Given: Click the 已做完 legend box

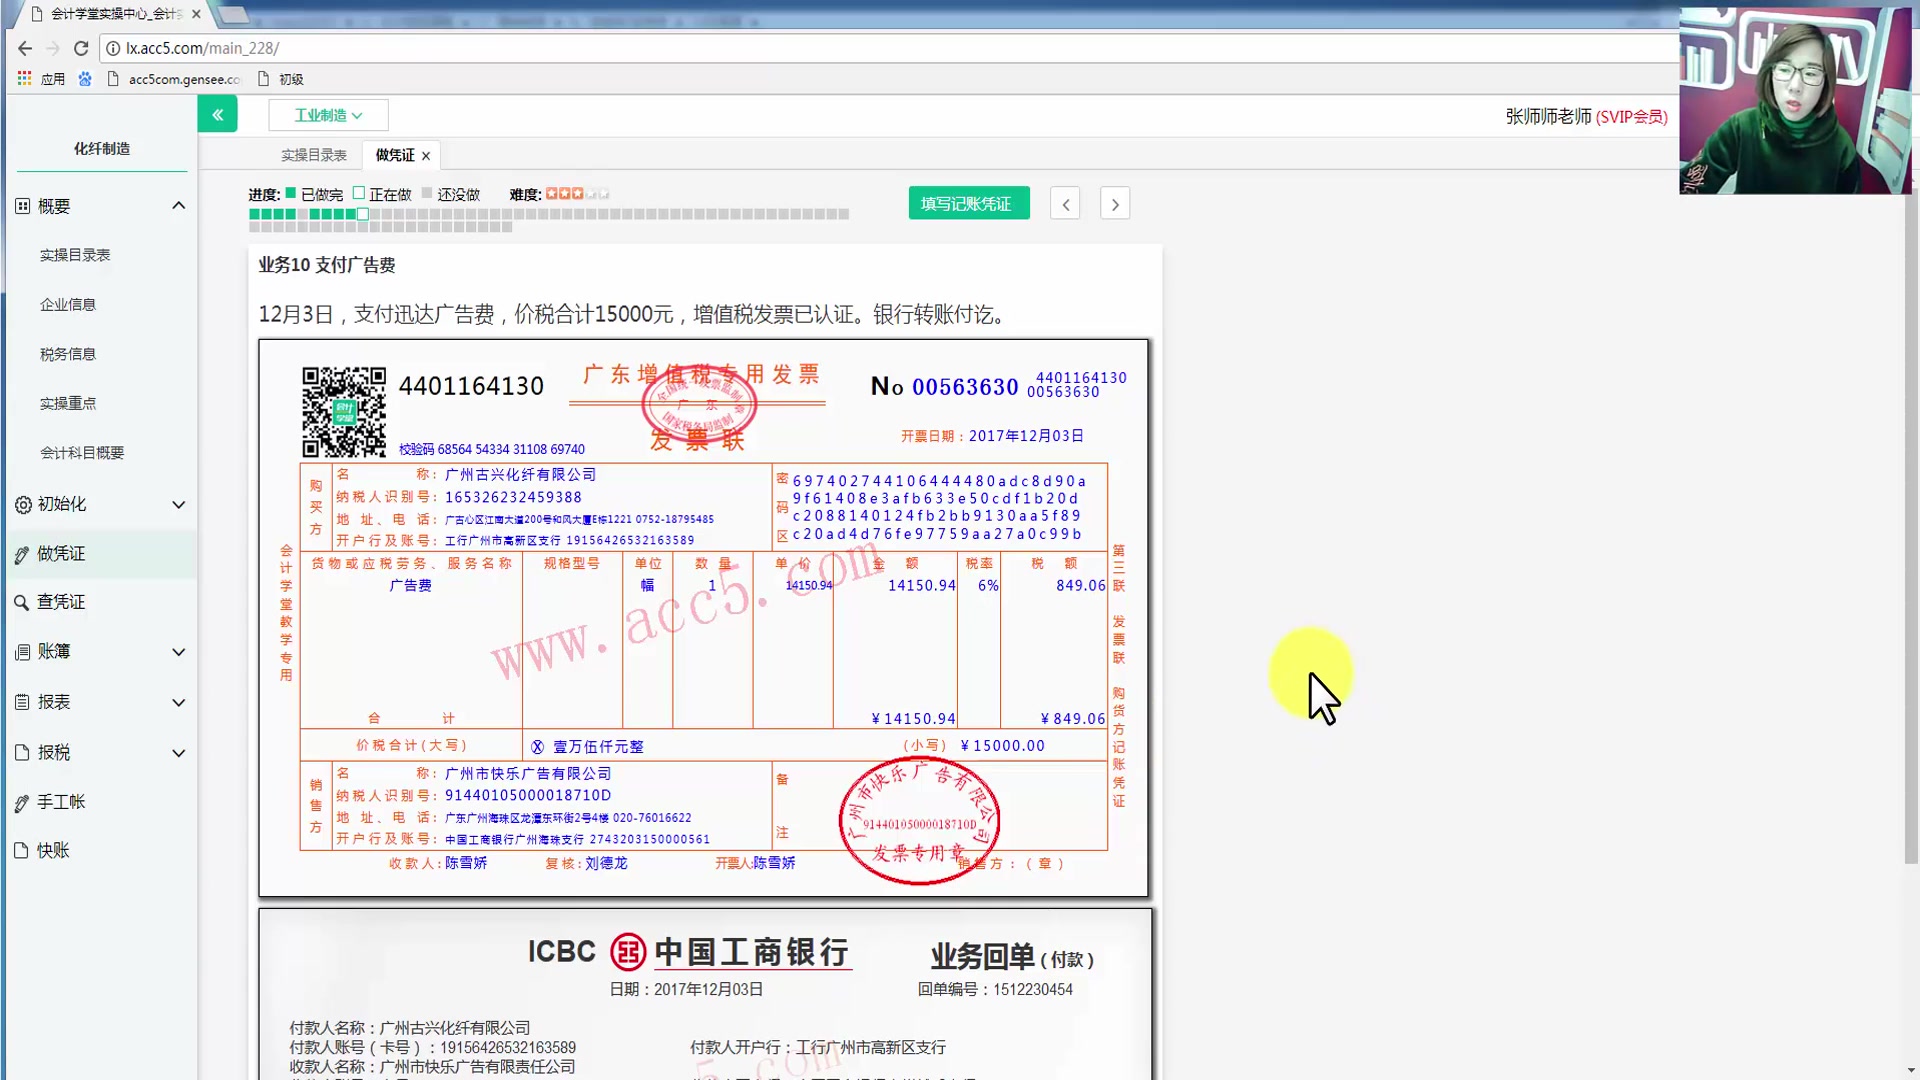Looking at the screenshot, I should (291, 193).
